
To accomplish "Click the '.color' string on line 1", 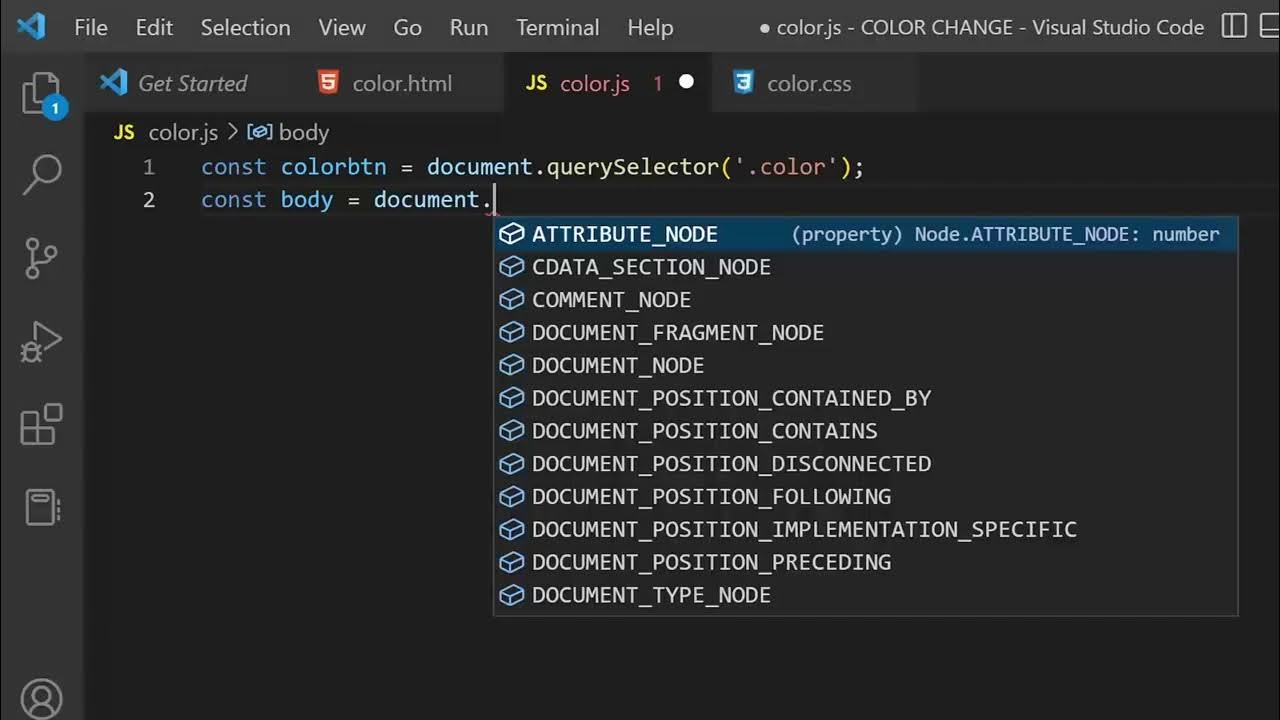I will [787, 167].
